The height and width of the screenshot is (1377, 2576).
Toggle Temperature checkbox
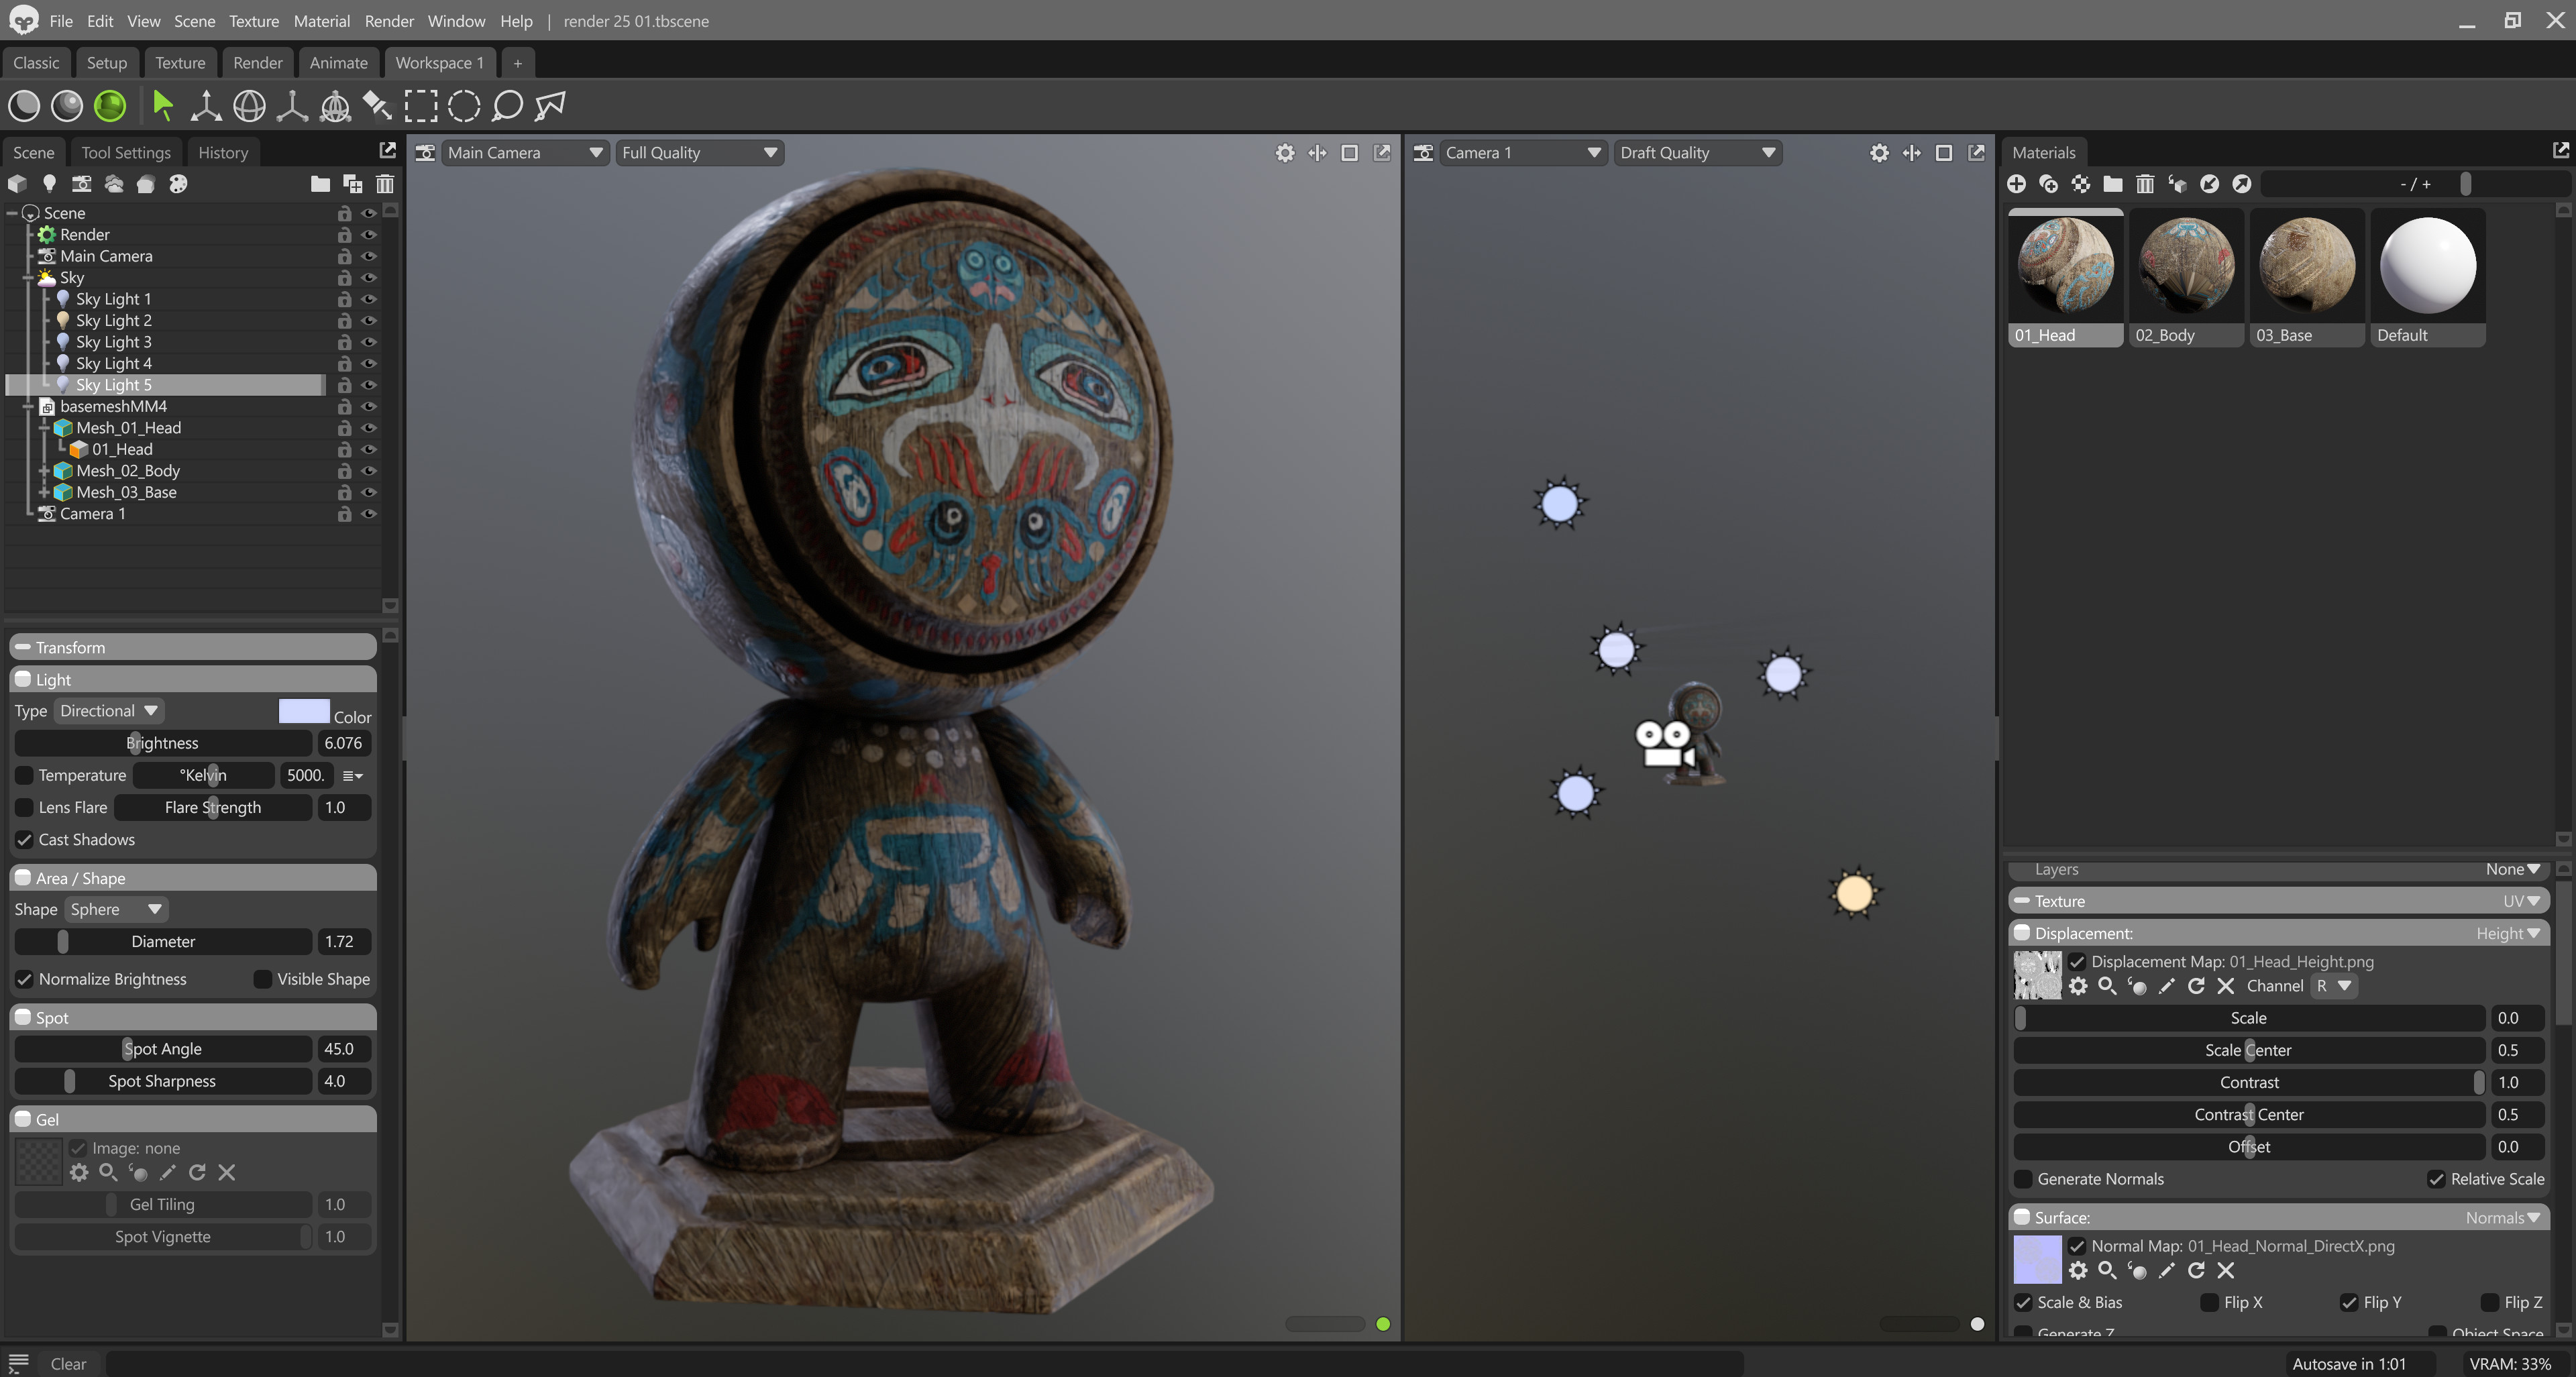click(x=24, y=775)
